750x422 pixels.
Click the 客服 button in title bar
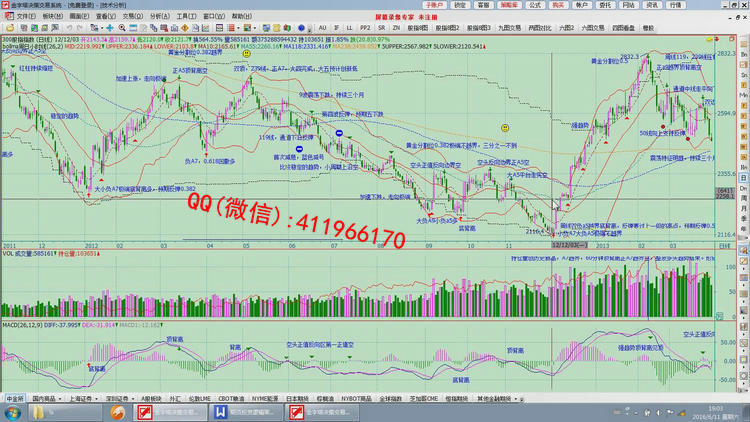click(x=484, y=5)
